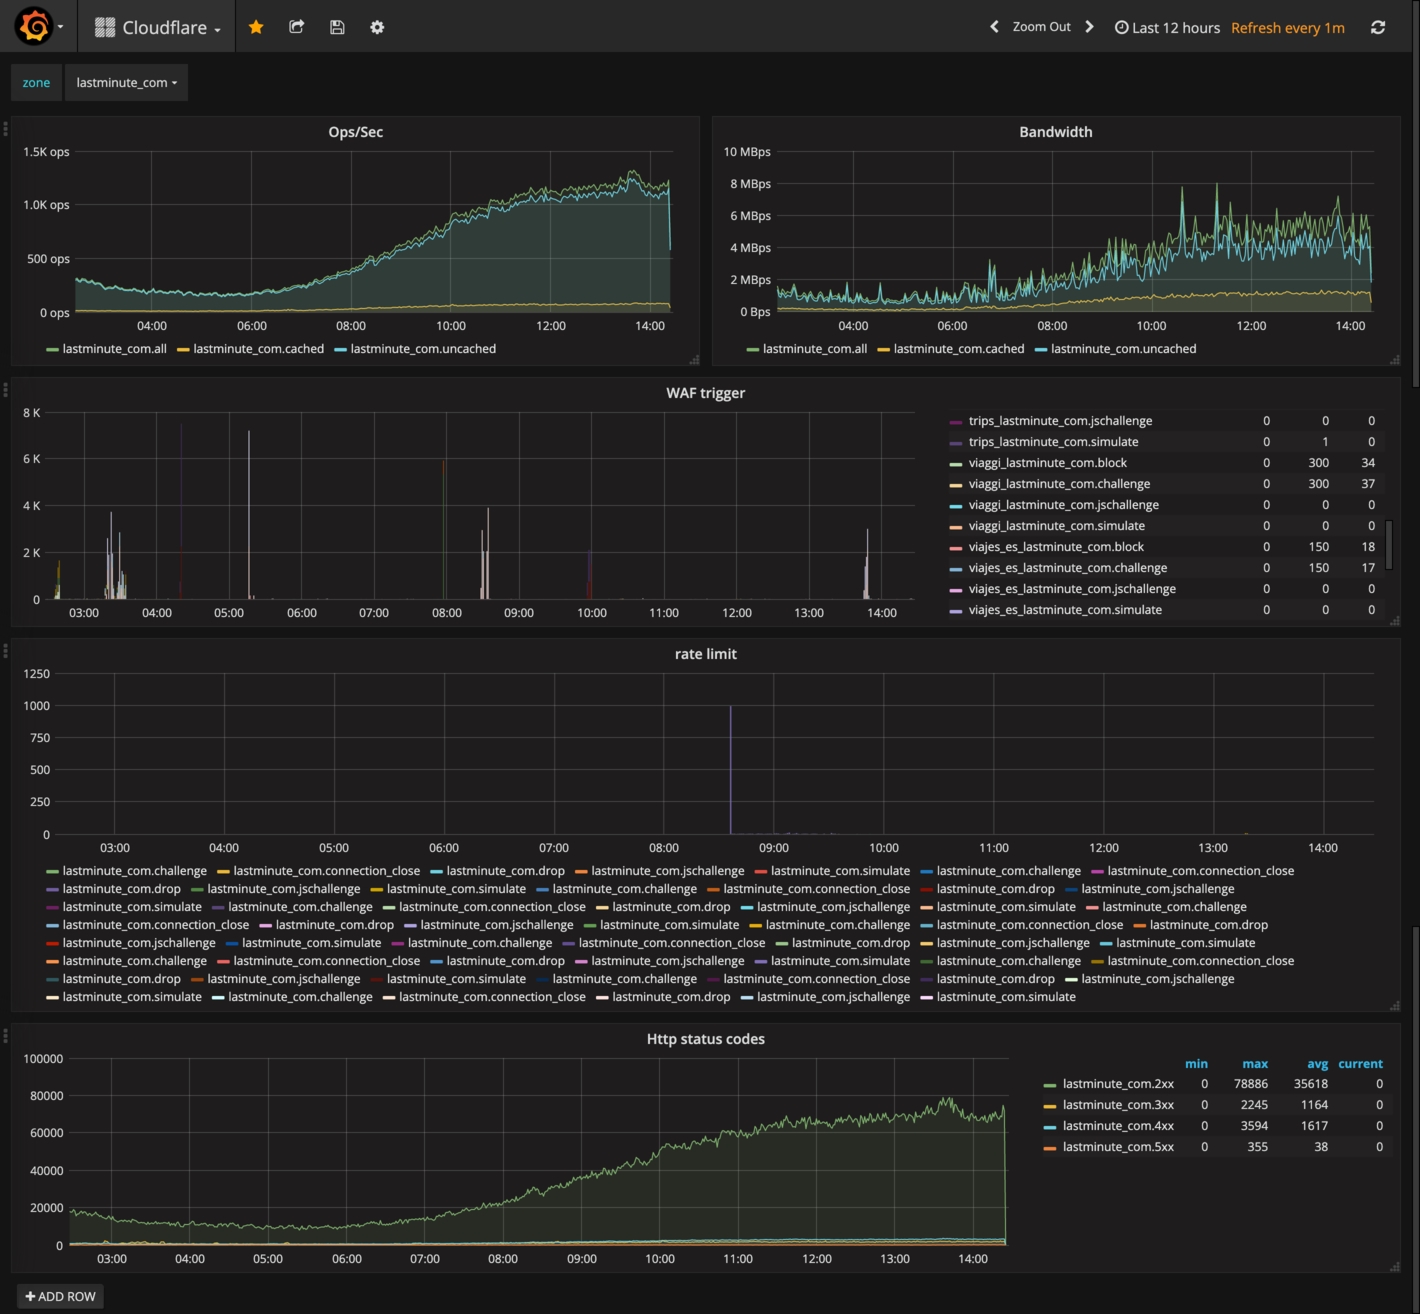
Task: Open the lastminute_com zone variable dropdown
Action: point(126,82)
